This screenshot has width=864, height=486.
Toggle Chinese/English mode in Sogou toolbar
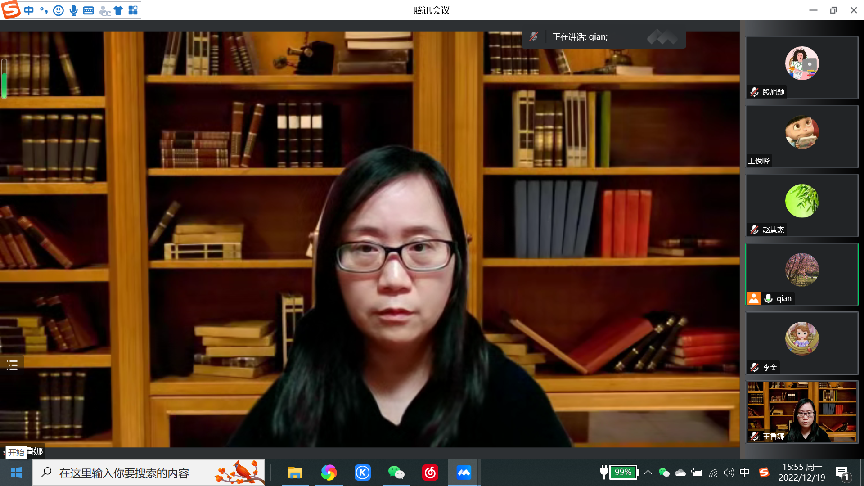[x=29, y=11]
